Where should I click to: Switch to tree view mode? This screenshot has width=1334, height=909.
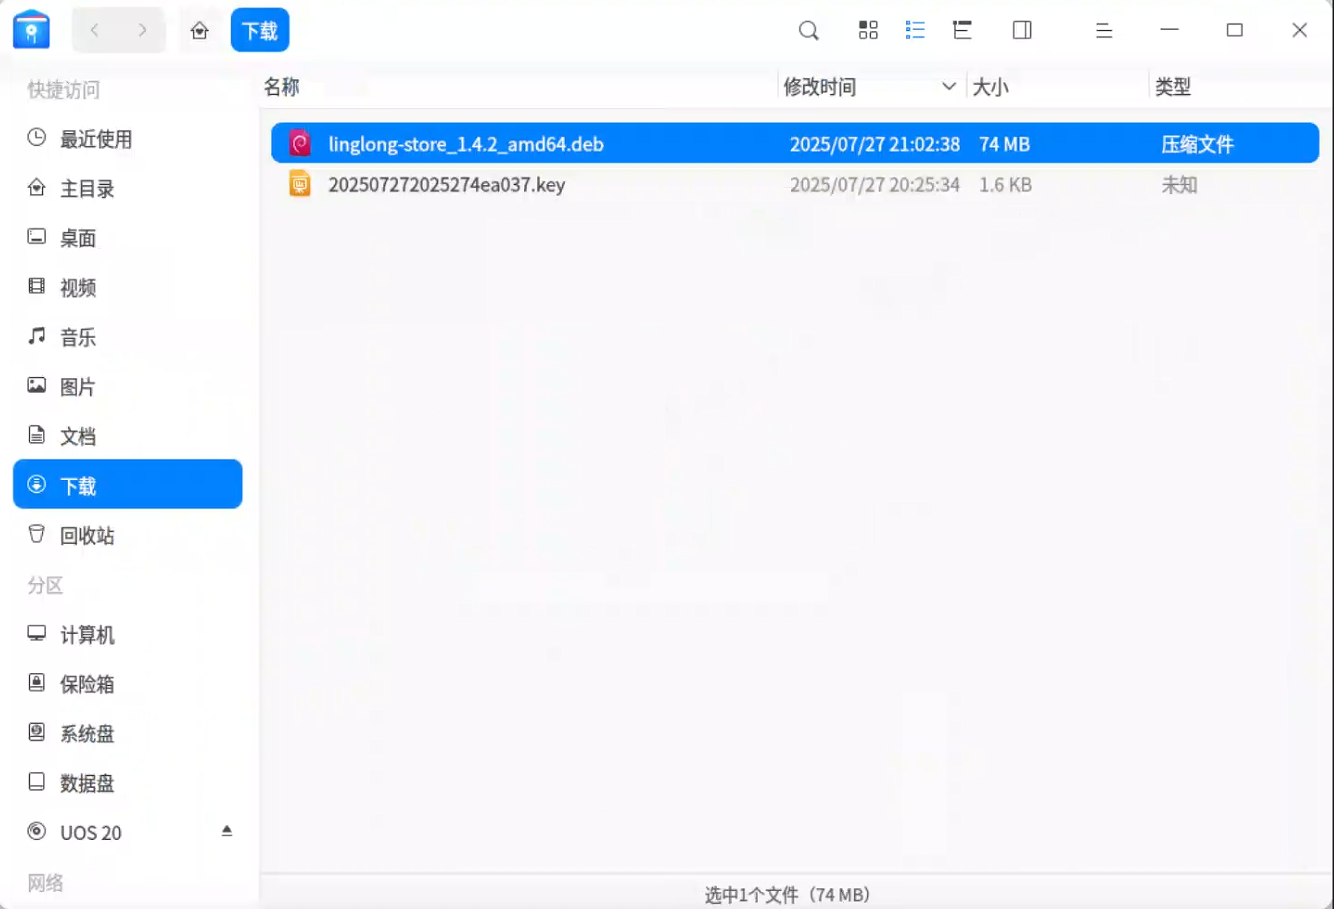coord(961,30)
